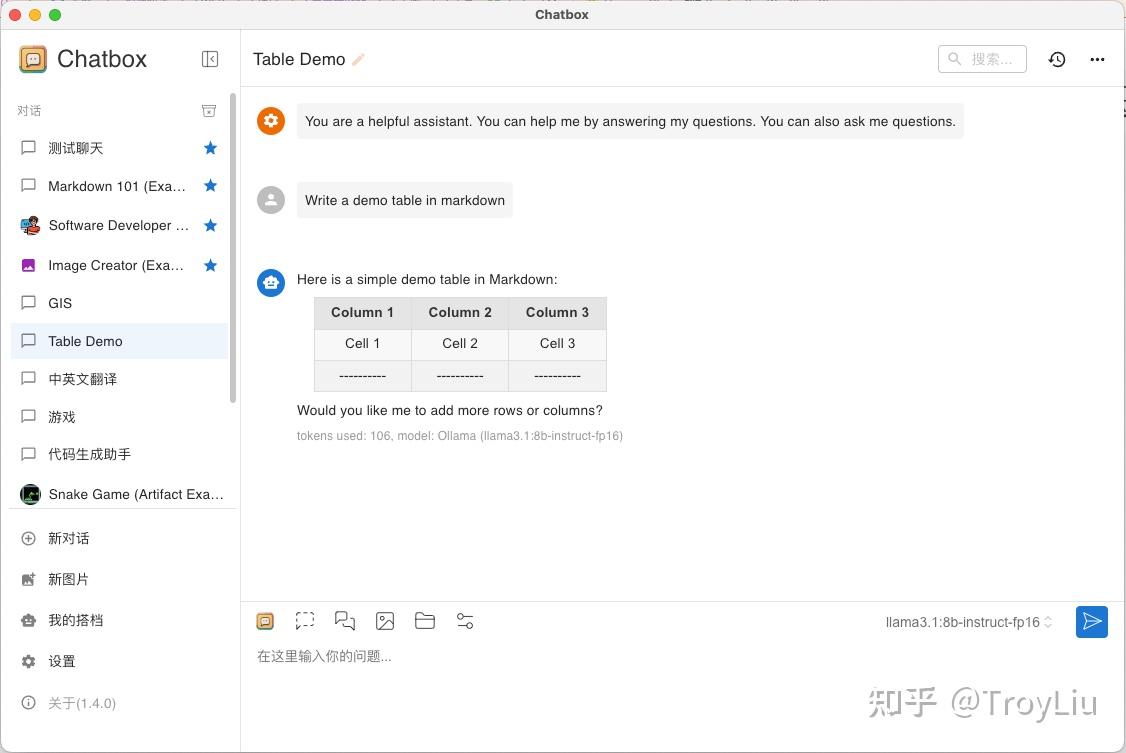Edit the Table Demo title with the pencil icon
Screen dimensions: 1126x753
(x=358, y=59)
